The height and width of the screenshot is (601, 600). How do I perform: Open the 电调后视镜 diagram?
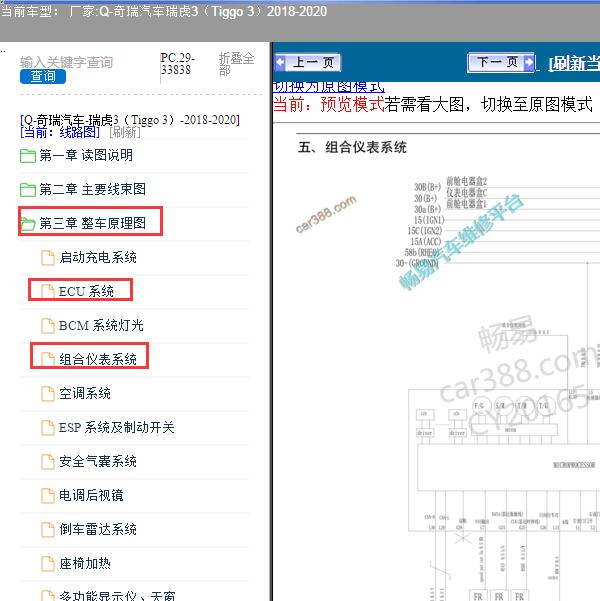[91, 495]
